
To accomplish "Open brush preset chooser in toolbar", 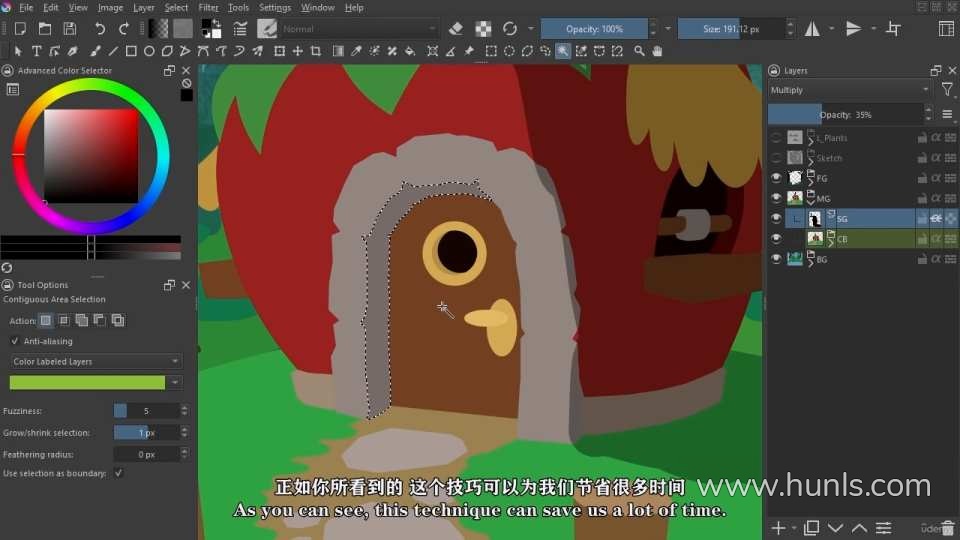I will coord(267,29).
